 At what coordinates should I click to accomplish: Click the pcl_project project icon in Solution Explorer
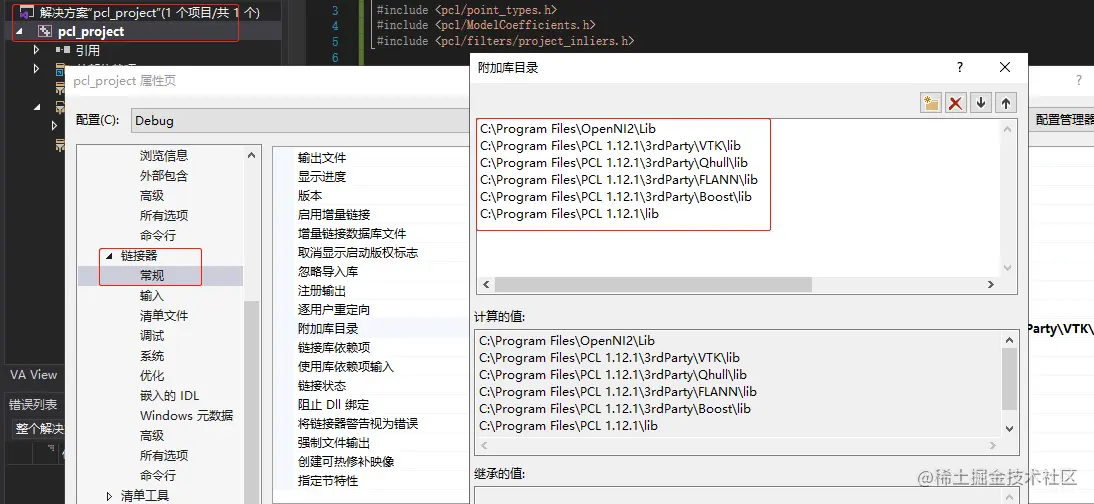[44, 31]
